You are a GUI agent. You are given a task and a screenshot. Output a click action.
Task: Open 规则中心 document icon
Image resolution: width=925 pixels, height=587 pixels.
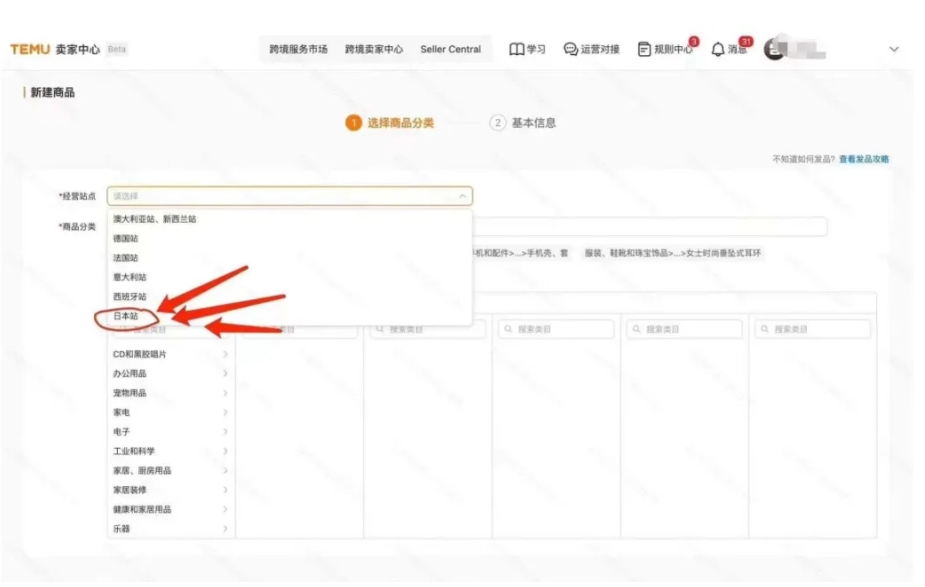[x=644, y=50]
